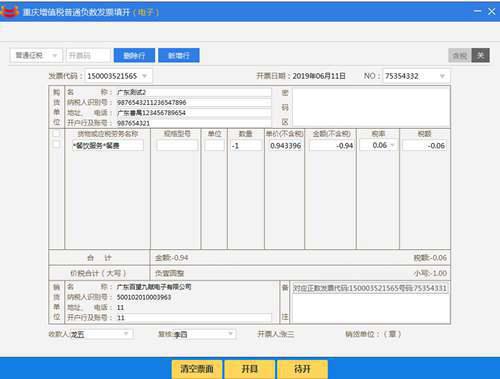Open the 普通征税 taxation type dropdown

tap(36, 55)
